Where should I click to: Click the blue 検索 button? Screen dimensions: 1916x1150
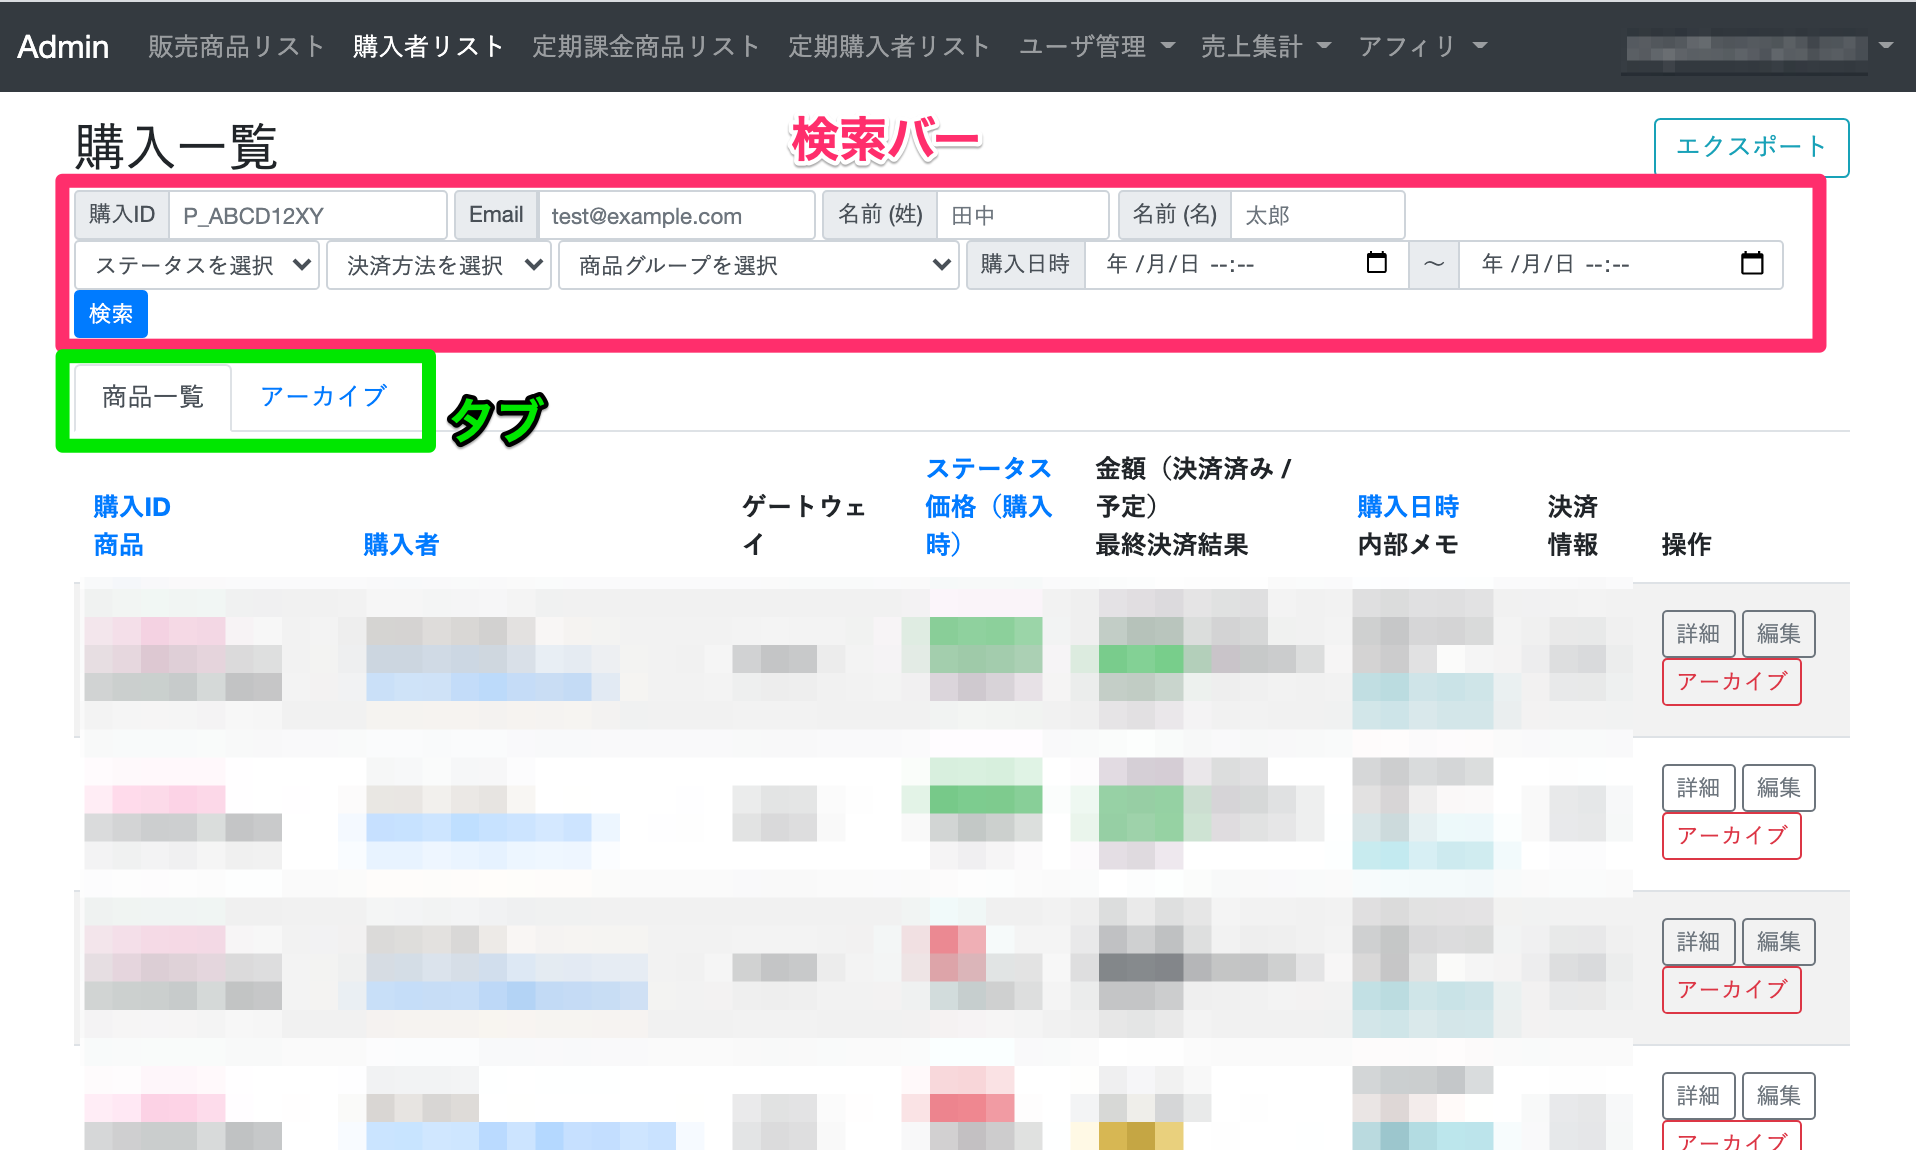point(111,314)
